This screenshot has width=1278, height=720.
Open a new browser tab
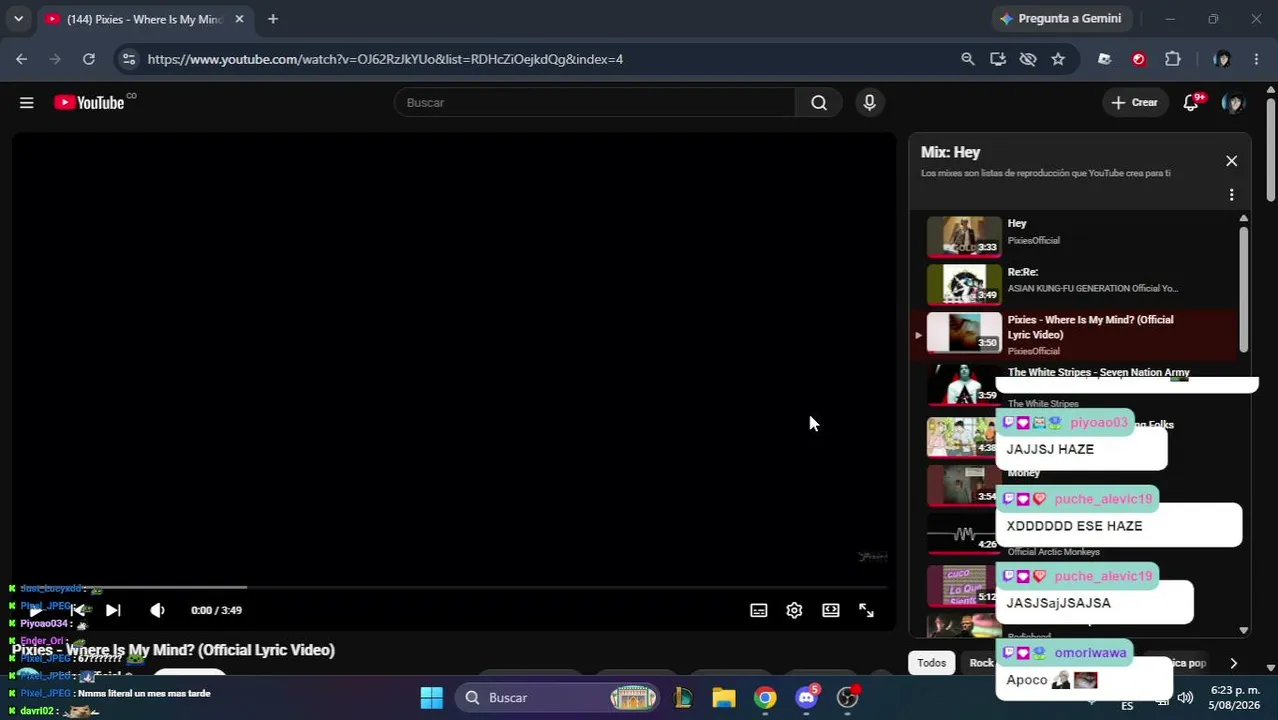[x=273, y=19]
